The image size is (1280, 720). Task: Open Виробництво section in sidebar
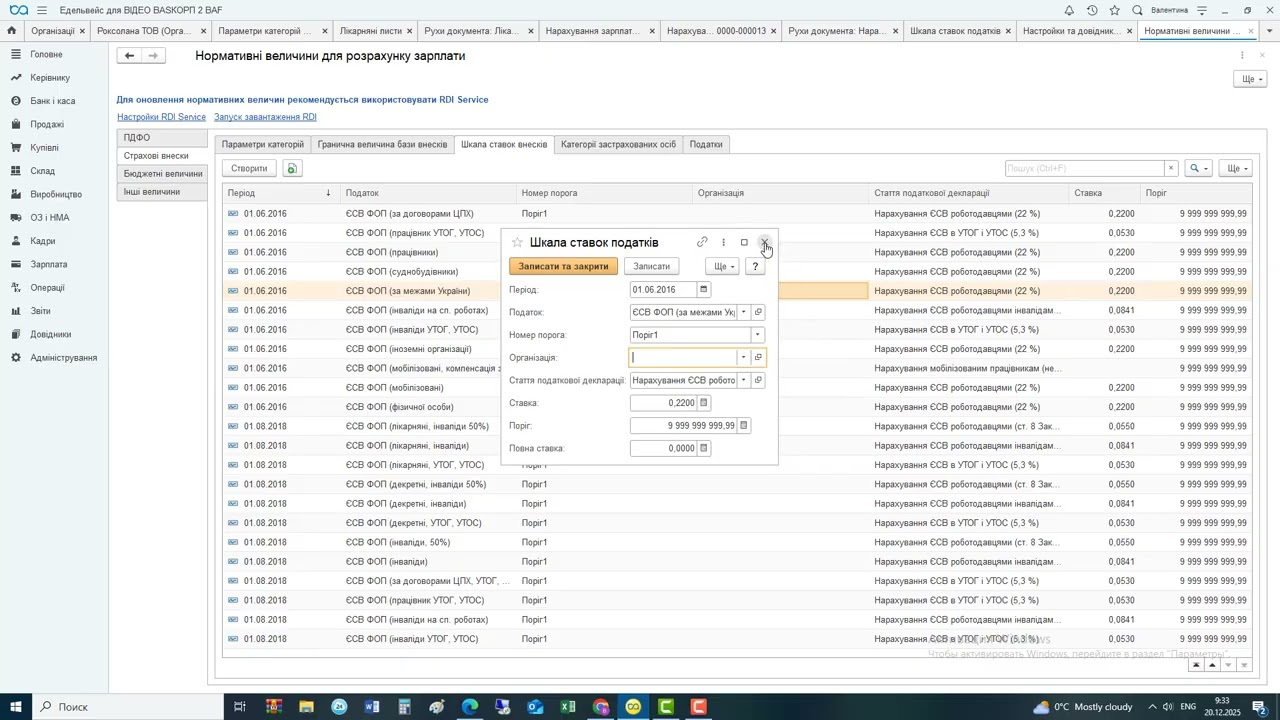56,194
